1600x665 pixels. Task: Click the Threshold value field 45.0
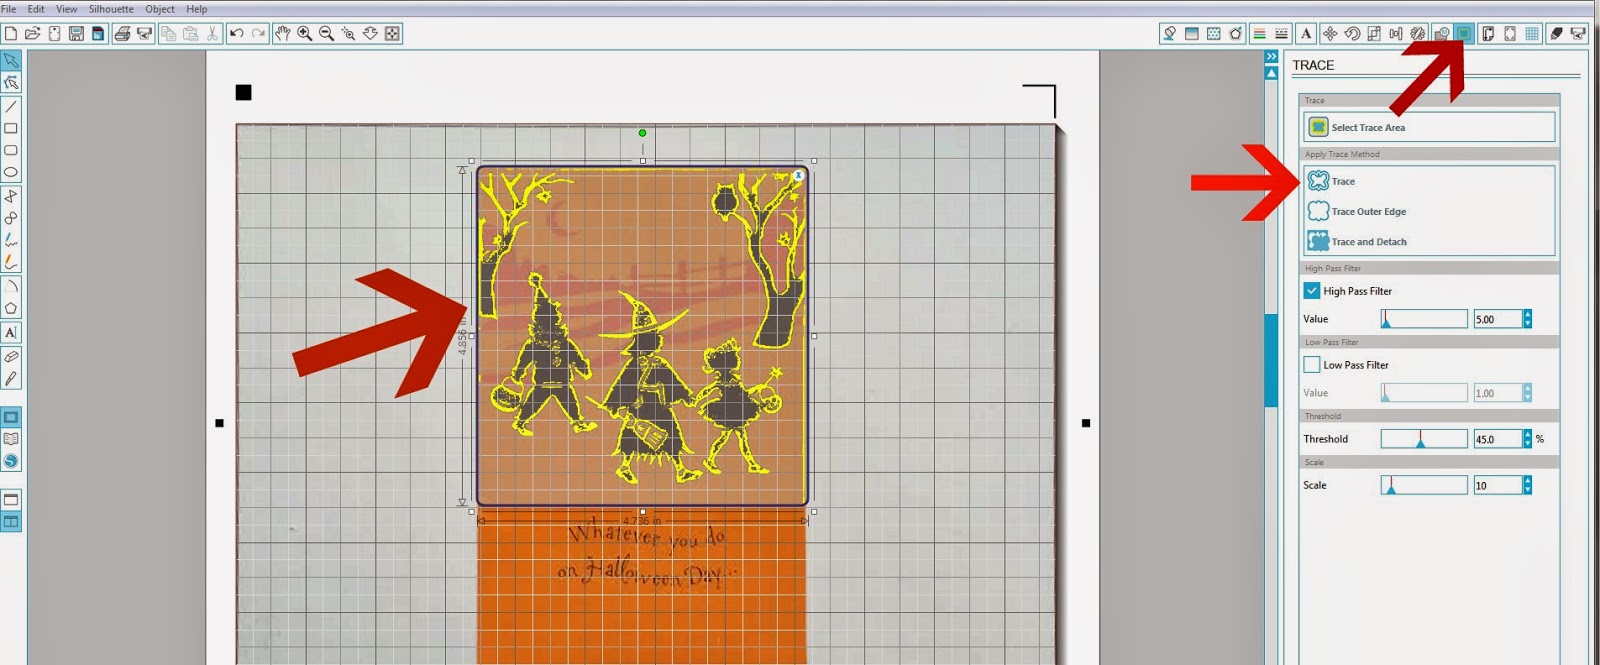[1498, 439]
